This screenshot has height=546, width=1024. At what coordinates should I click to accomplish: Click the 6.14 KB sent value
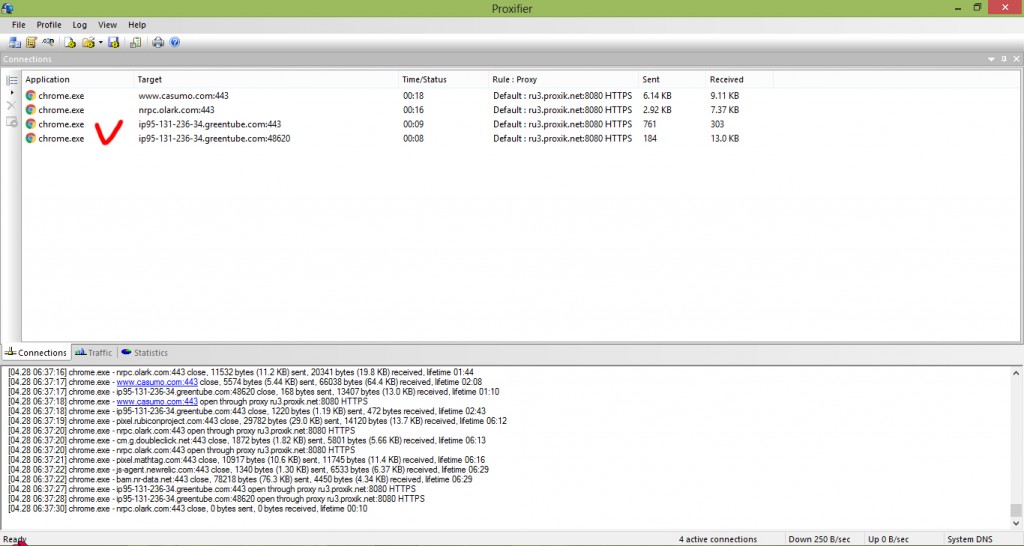click(657, 95)
